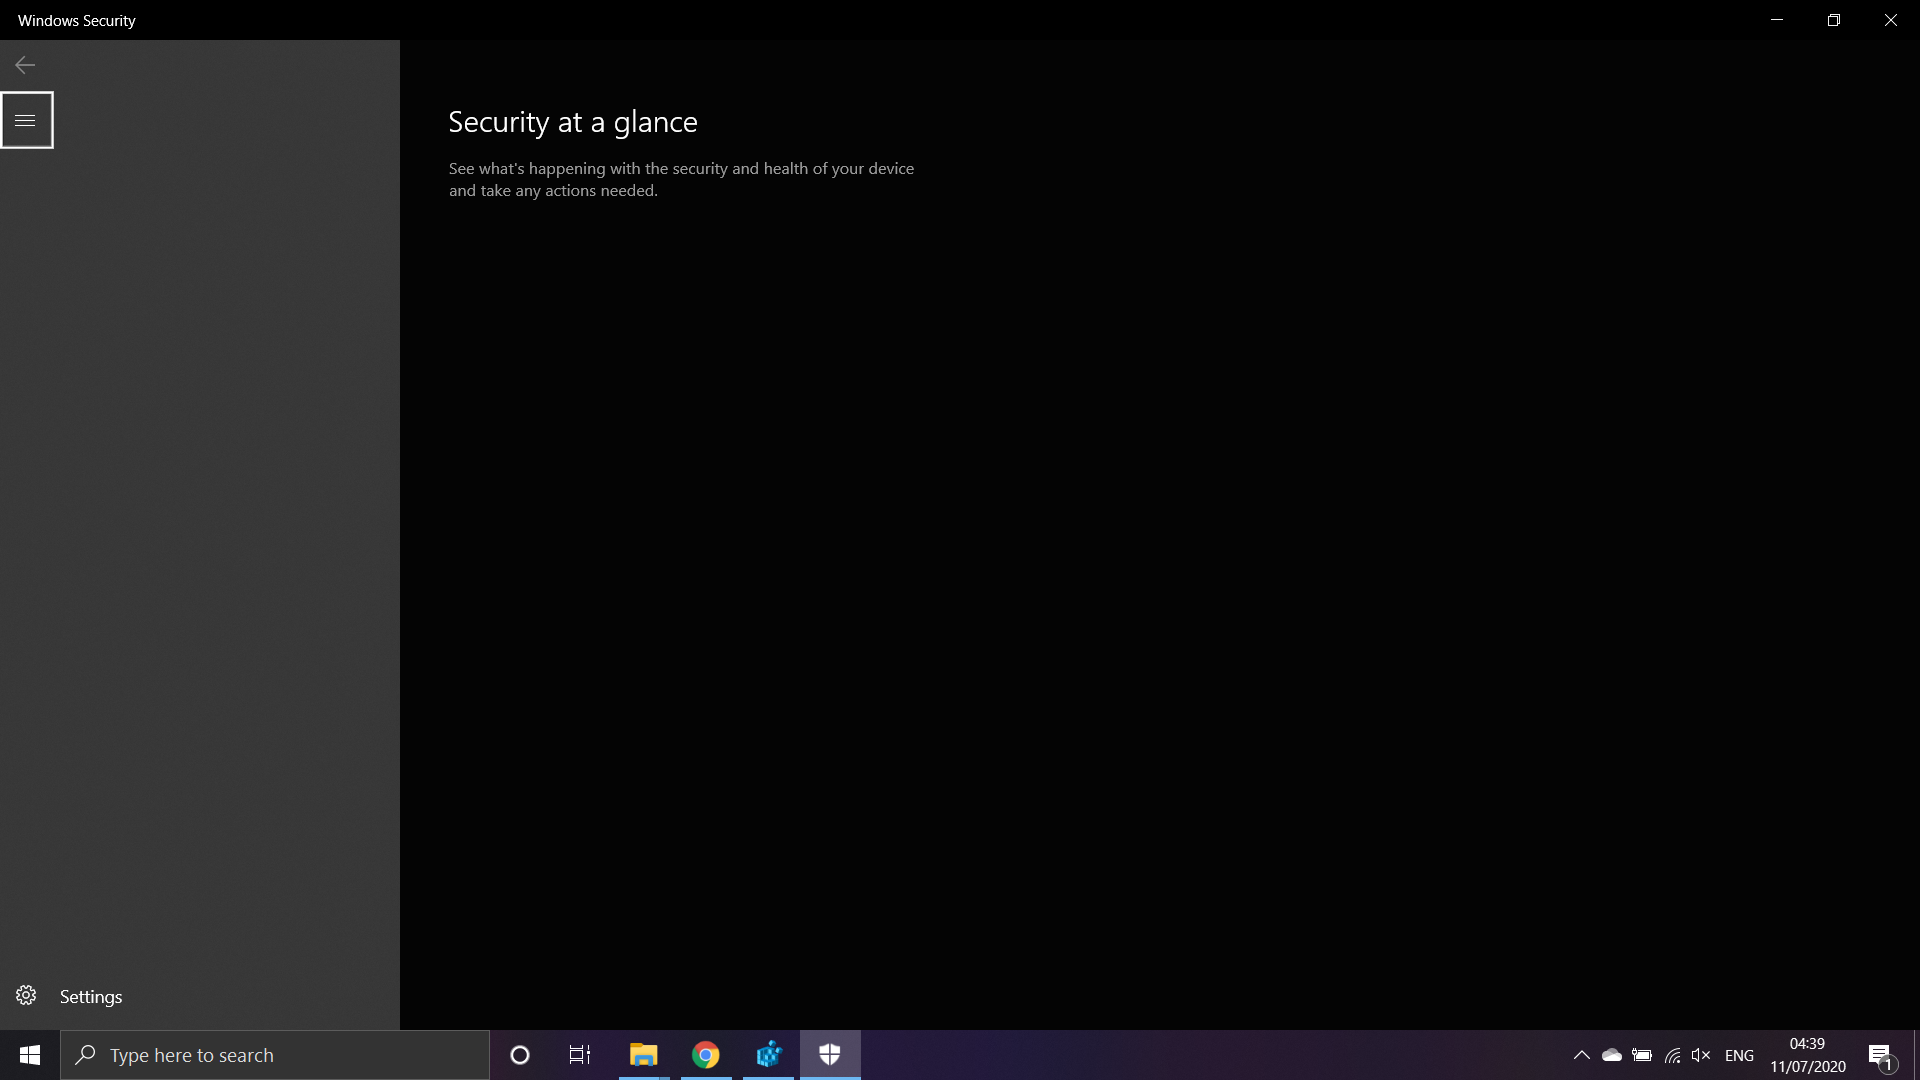The width and height of the screenshot is (1920, 1080).
Task: Activate Cortana from the taskbar
Action: pyautogui.click(x=519, y=1055)
